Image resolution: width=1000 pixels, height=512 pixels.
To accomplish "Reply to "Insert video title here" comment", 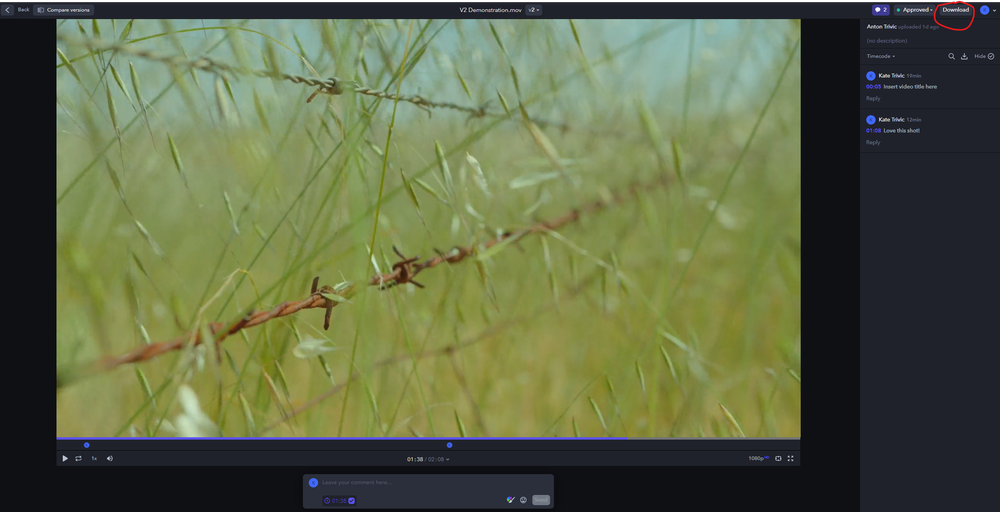I will [873, 98].
